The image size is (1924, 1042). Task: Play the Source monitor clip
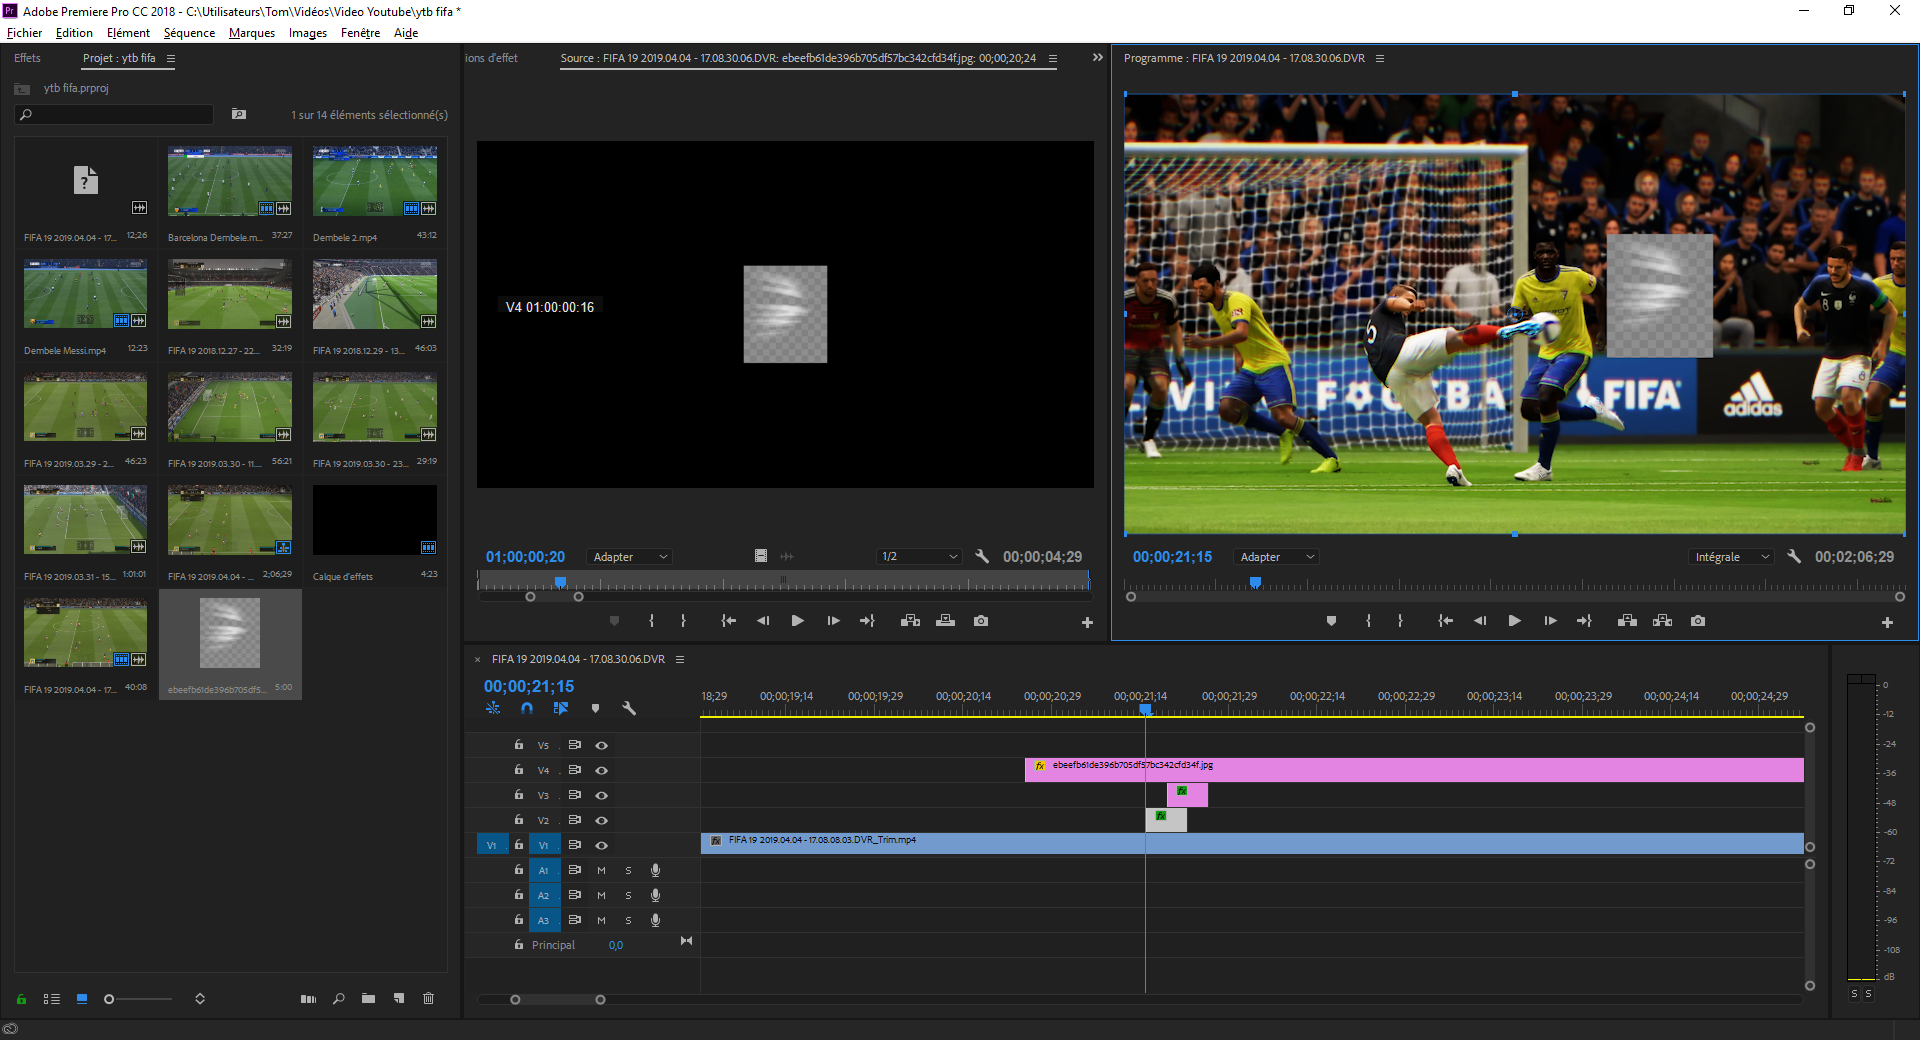pyautogui.click(x=798, y=621)
